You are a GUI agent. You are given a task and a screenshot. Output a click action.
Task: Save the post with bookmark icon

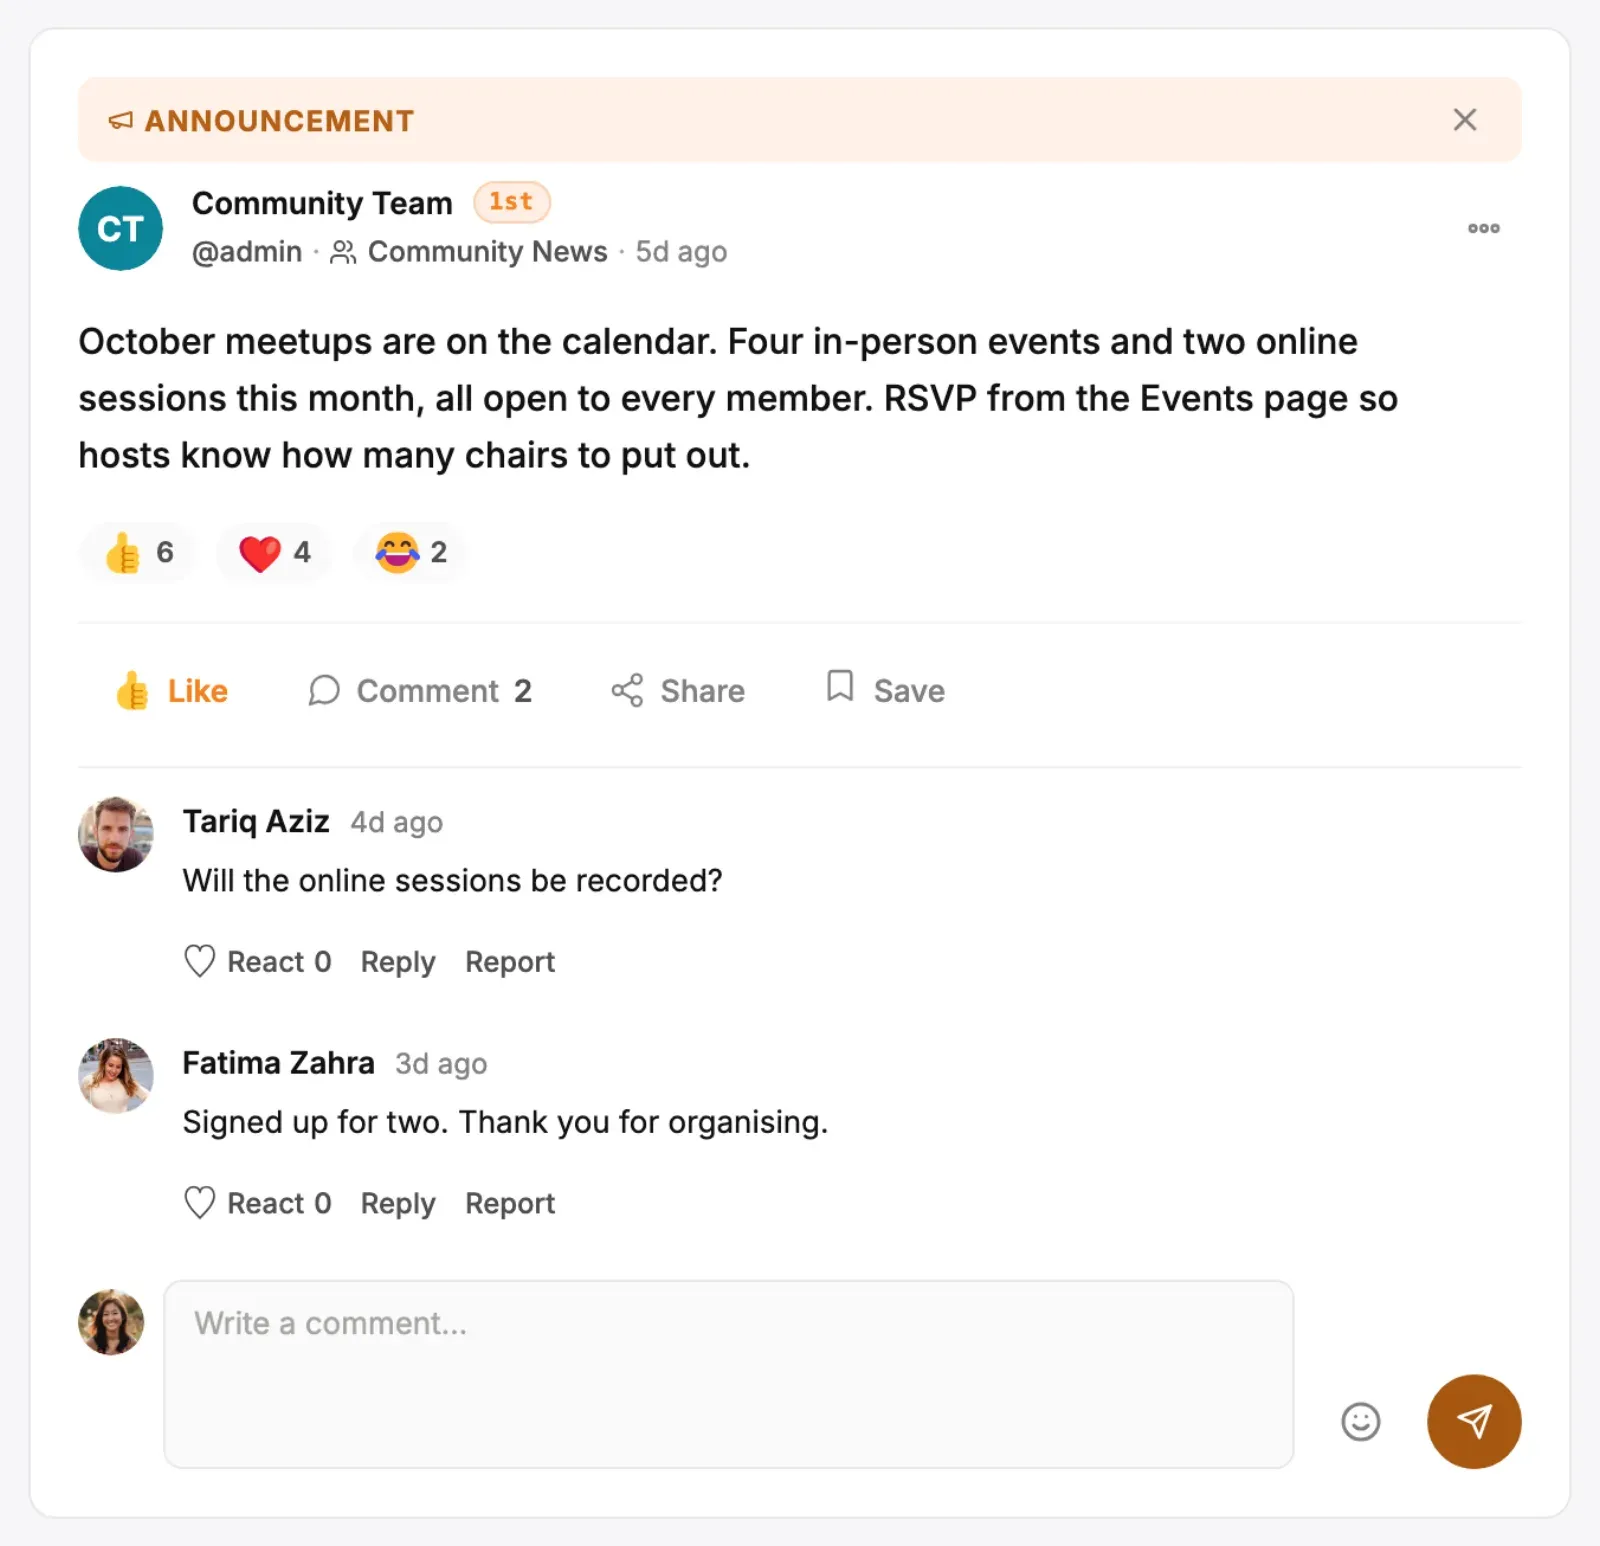(885, 691)
